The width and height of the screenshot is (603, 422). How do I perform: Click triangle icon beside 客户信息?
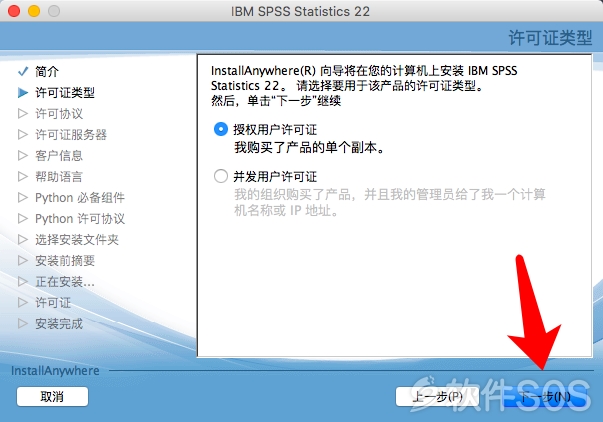click(x=23, y=155)
